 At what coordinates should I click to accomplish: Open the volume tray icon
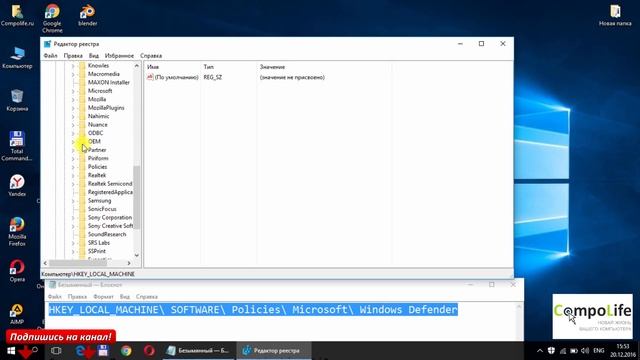[585, 351]
